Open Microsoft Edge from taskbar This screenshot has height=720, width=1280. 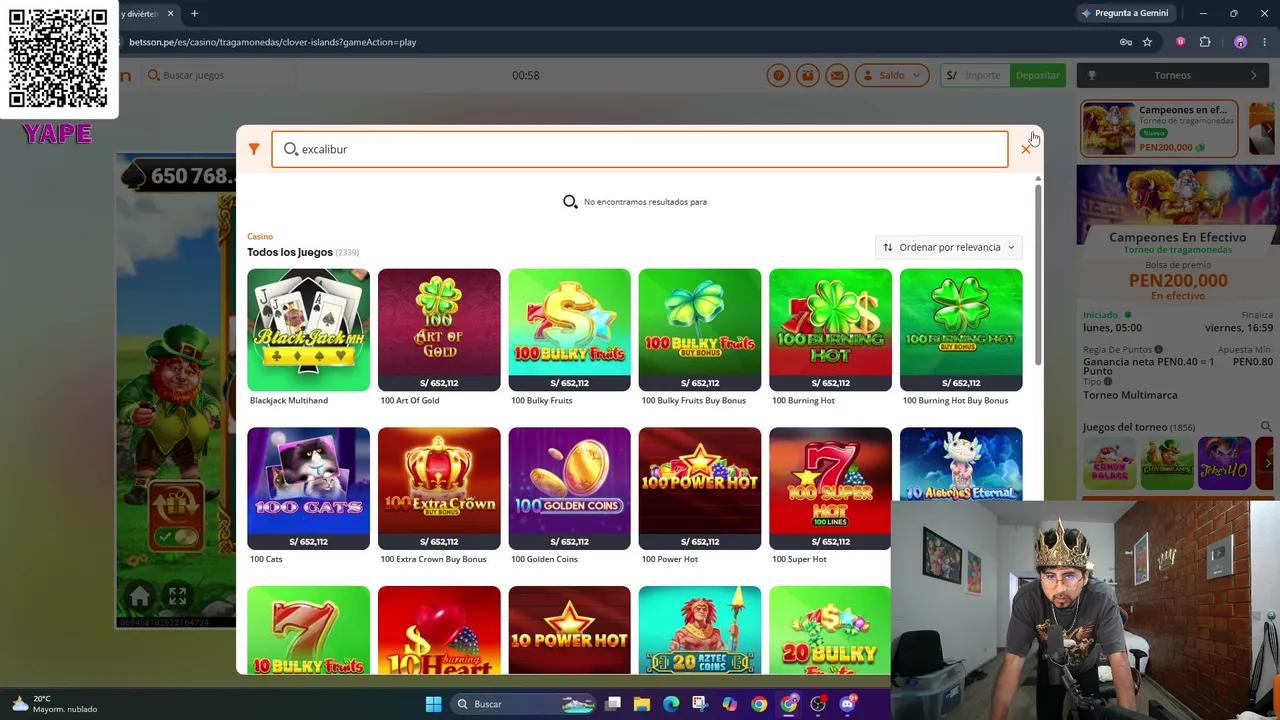[x=671, y=704]
